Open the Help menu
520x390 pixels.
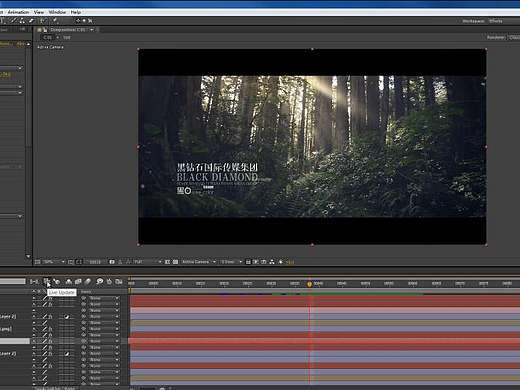pos(76,12)
